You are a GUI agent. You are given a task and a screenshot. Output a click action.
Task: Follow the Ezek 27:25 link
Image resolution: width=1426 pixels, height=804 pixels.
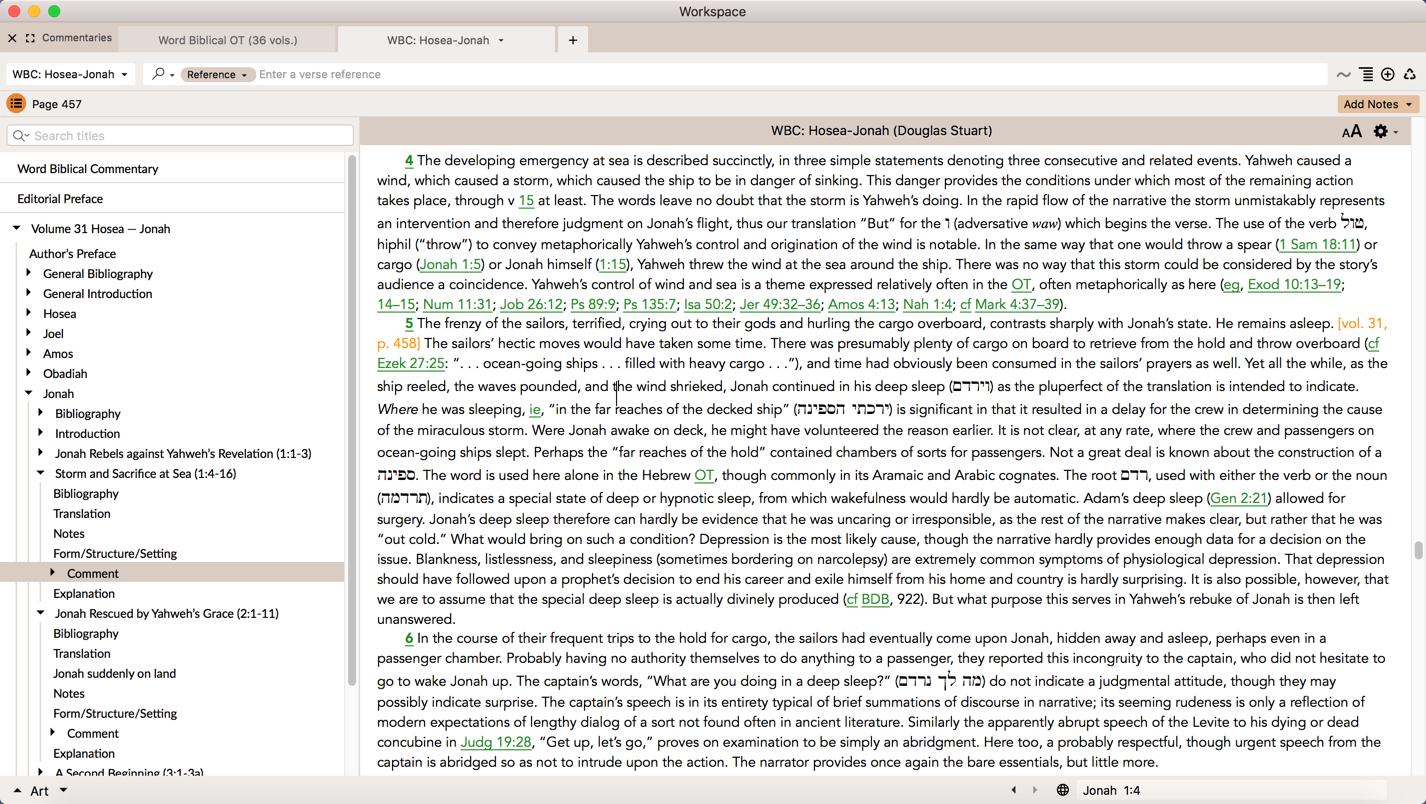[411, 363]
